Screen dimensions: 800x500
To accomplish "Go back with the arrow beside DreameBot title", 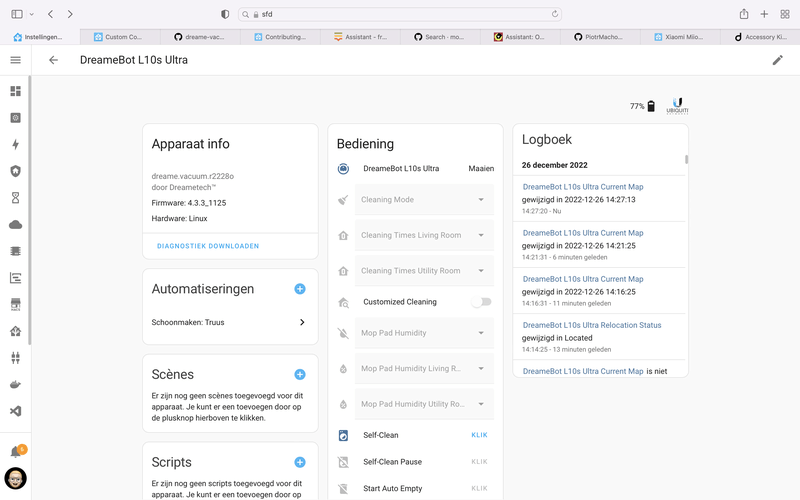I will coord(53,60).
